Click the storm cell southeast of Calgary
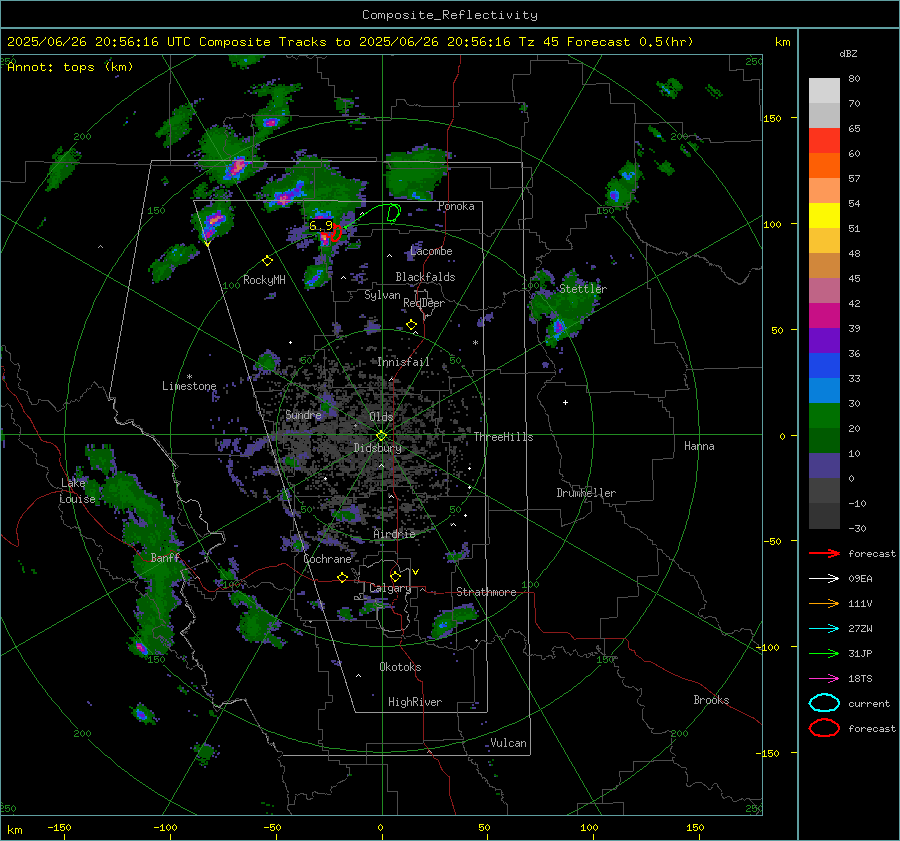Image resolution: width=900 pixels, height=841 pixels. tap(453, 622)
